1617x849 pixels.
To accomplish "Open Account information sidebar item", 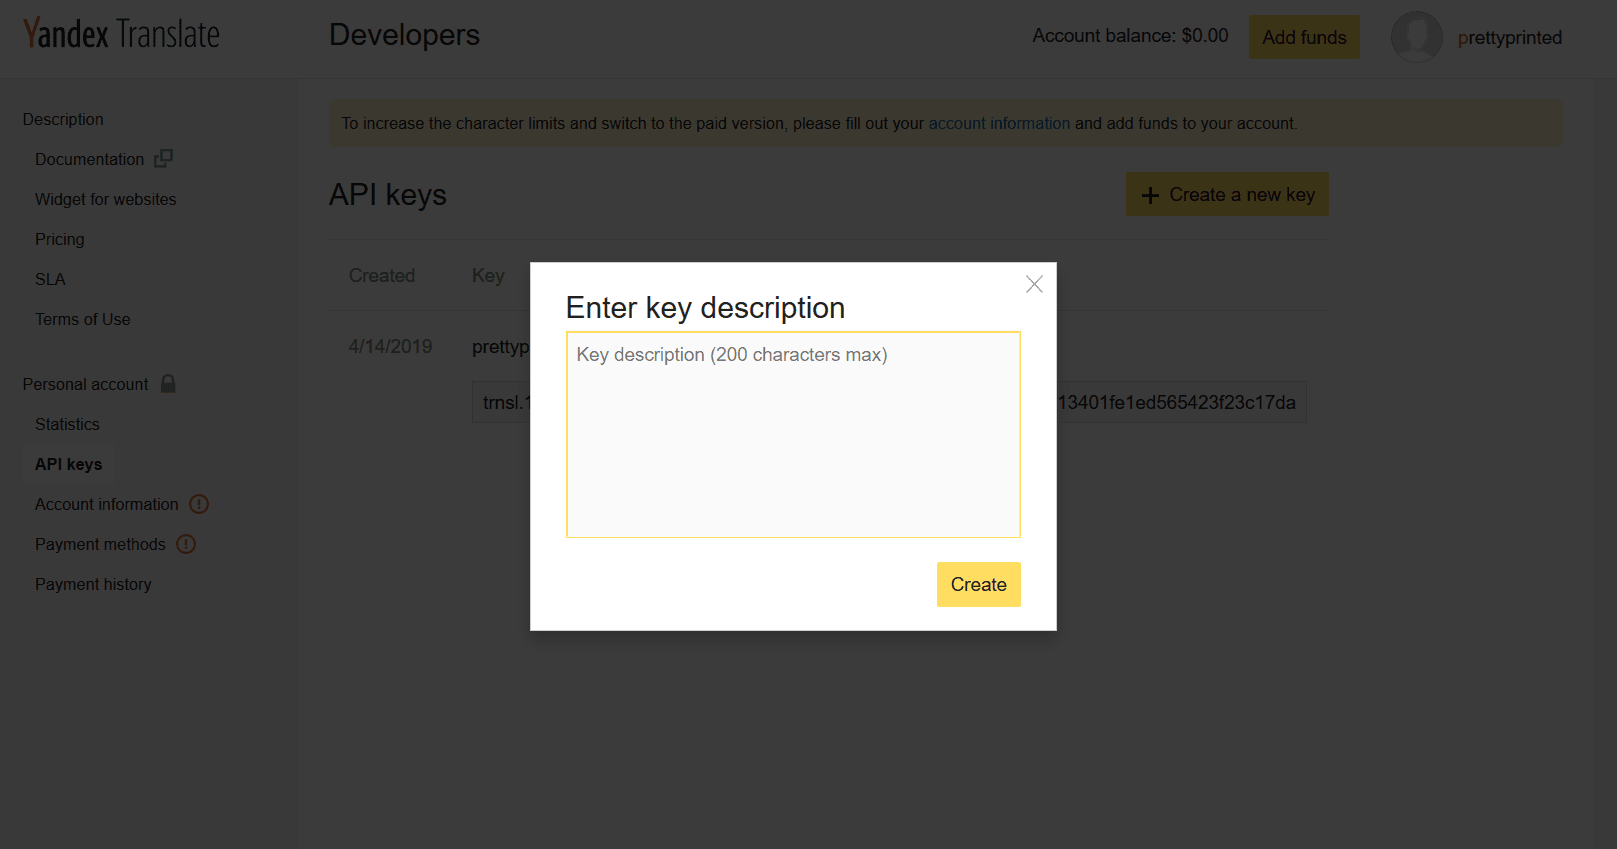I will pyautogui.click(x=106, y=504).
